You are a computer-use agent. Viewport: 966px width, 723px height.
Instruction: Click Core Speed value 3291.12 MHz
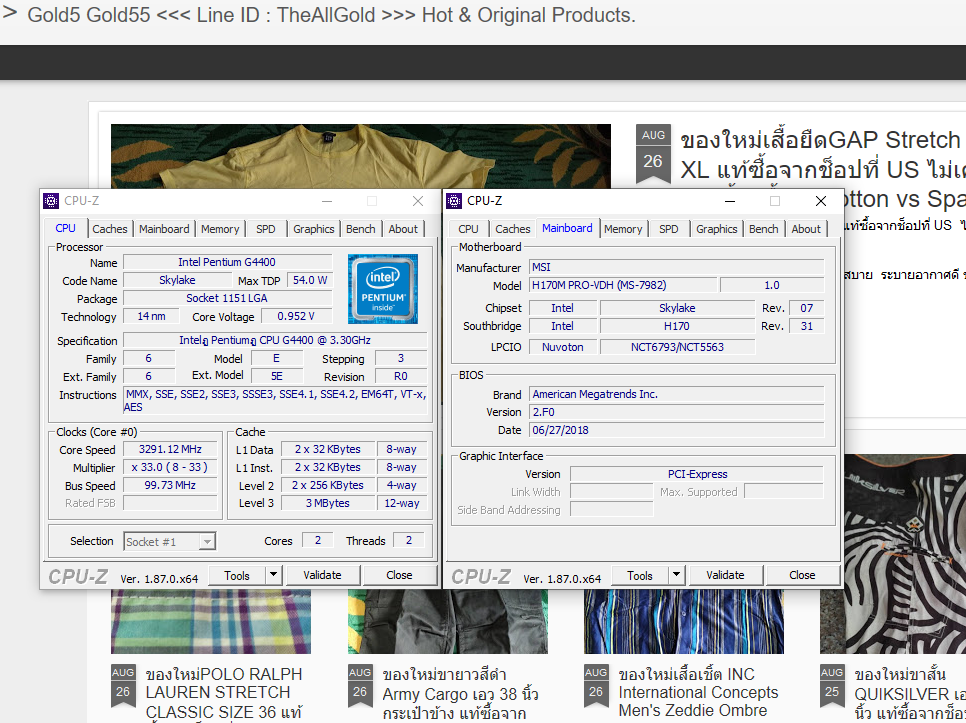click(170, 450)
